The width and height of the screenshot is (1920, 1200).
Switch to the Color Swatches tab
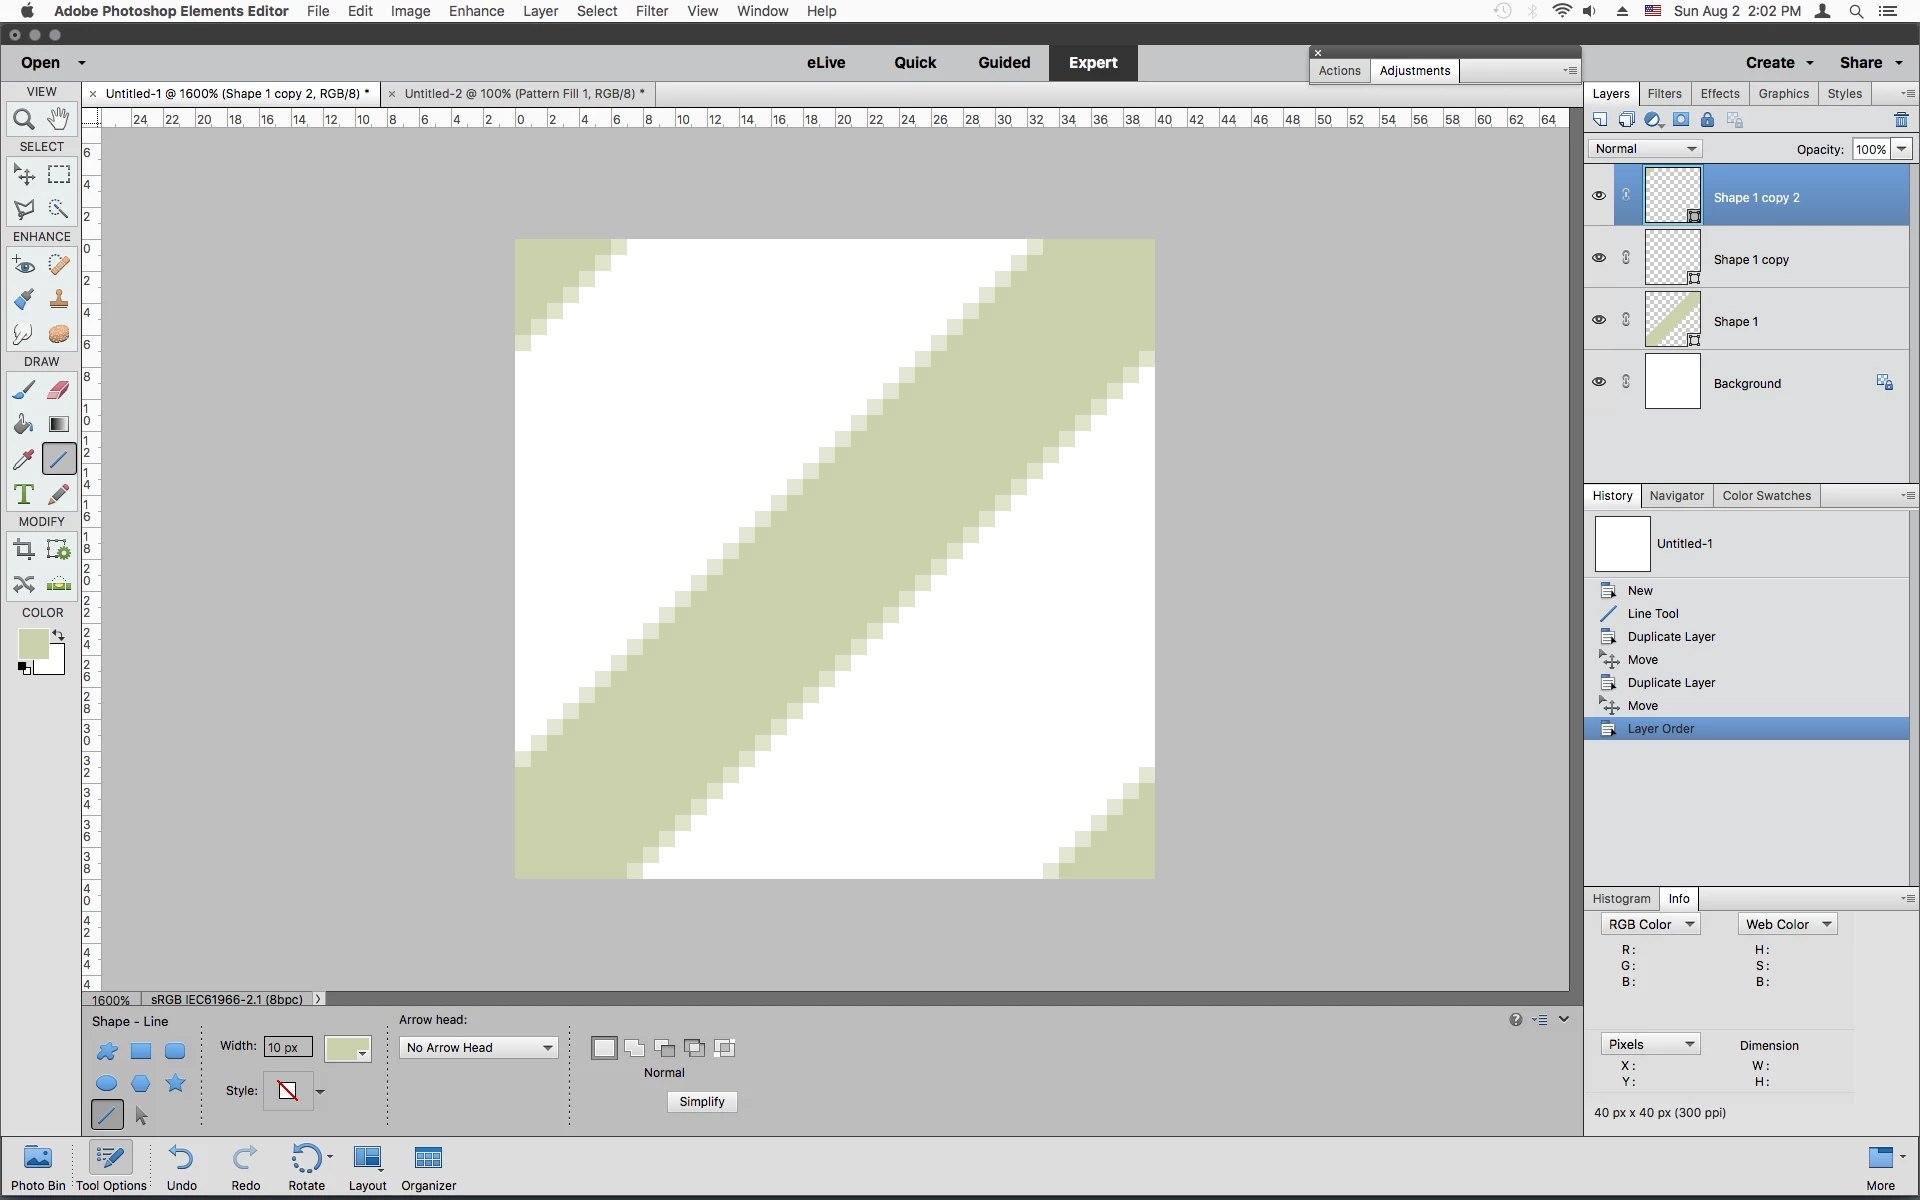[x=1766, y=496]
